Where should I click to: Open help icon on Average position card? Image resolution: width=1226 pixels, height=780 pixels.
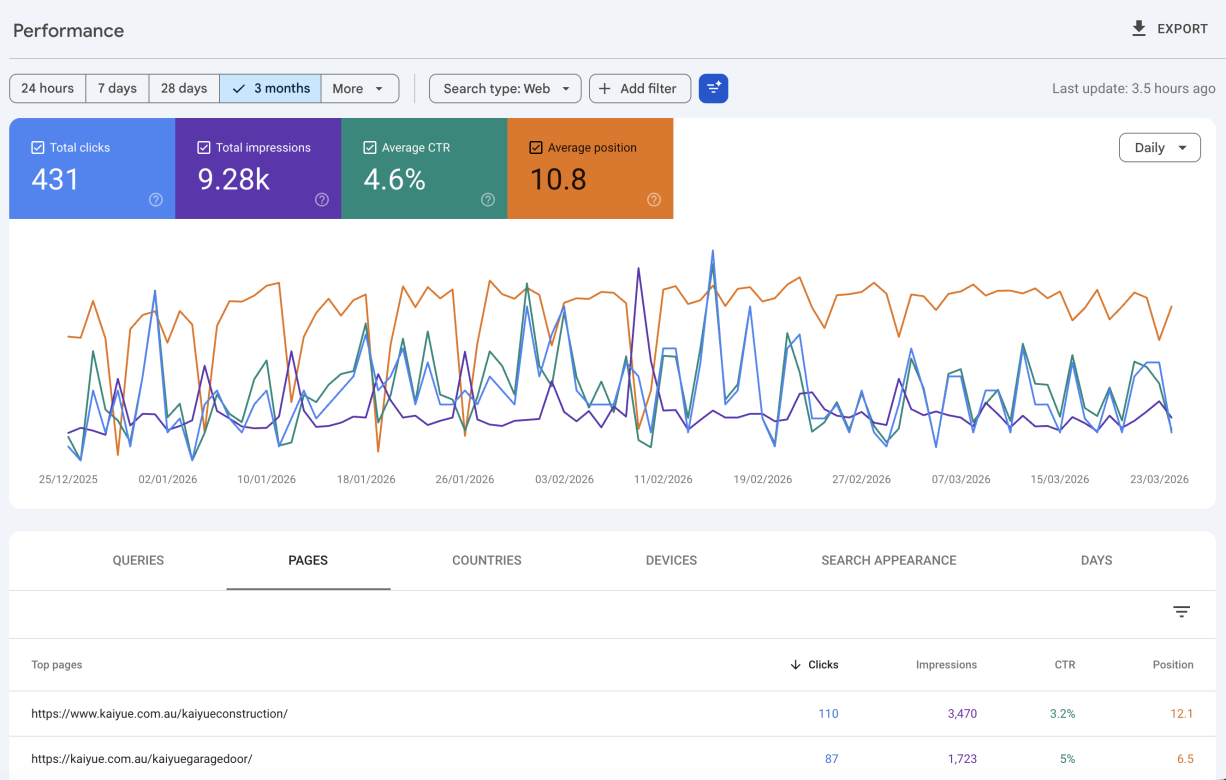pyautogui.click(x=654, y=199)
